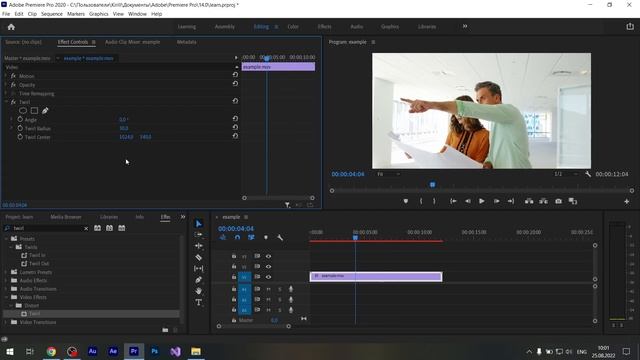Switch to the Color workspace
This screenshot has width=640, height=360.
[293, 27]
